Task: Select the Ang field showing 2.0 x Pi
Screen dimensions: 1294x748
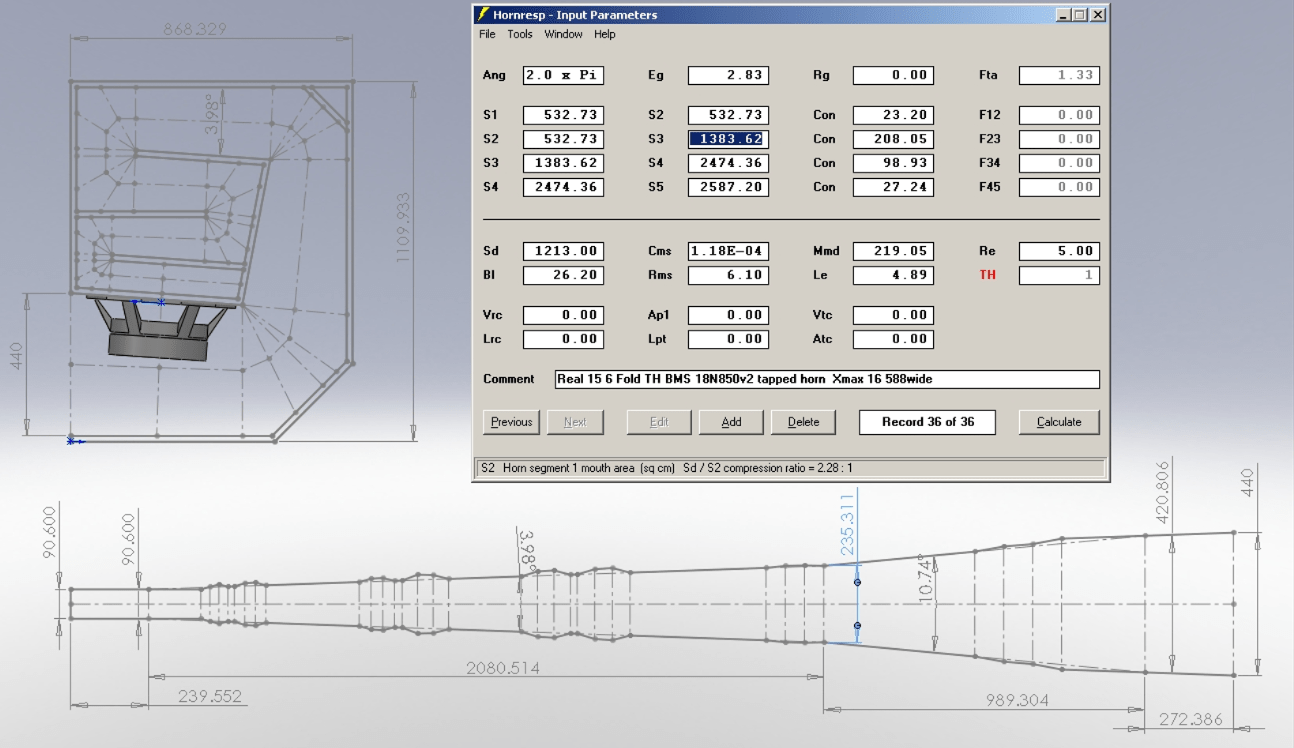Action: (563, 75)
